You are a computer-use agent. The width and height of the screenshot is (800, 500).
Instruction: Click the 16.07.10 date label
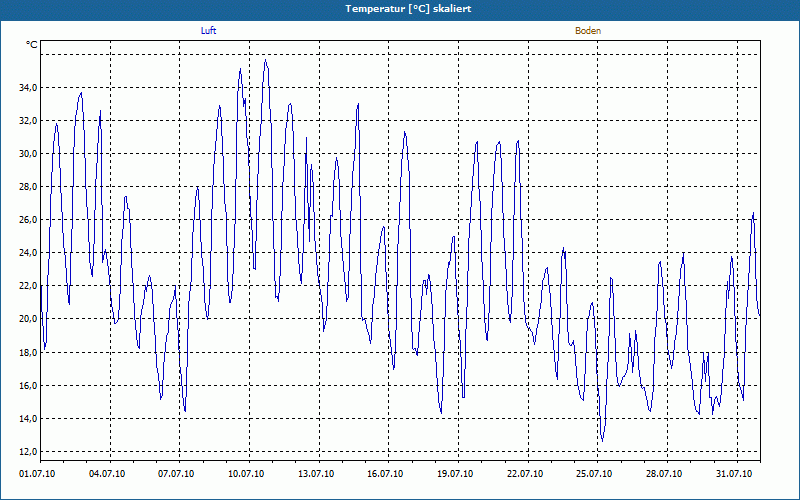click(385, 474)
